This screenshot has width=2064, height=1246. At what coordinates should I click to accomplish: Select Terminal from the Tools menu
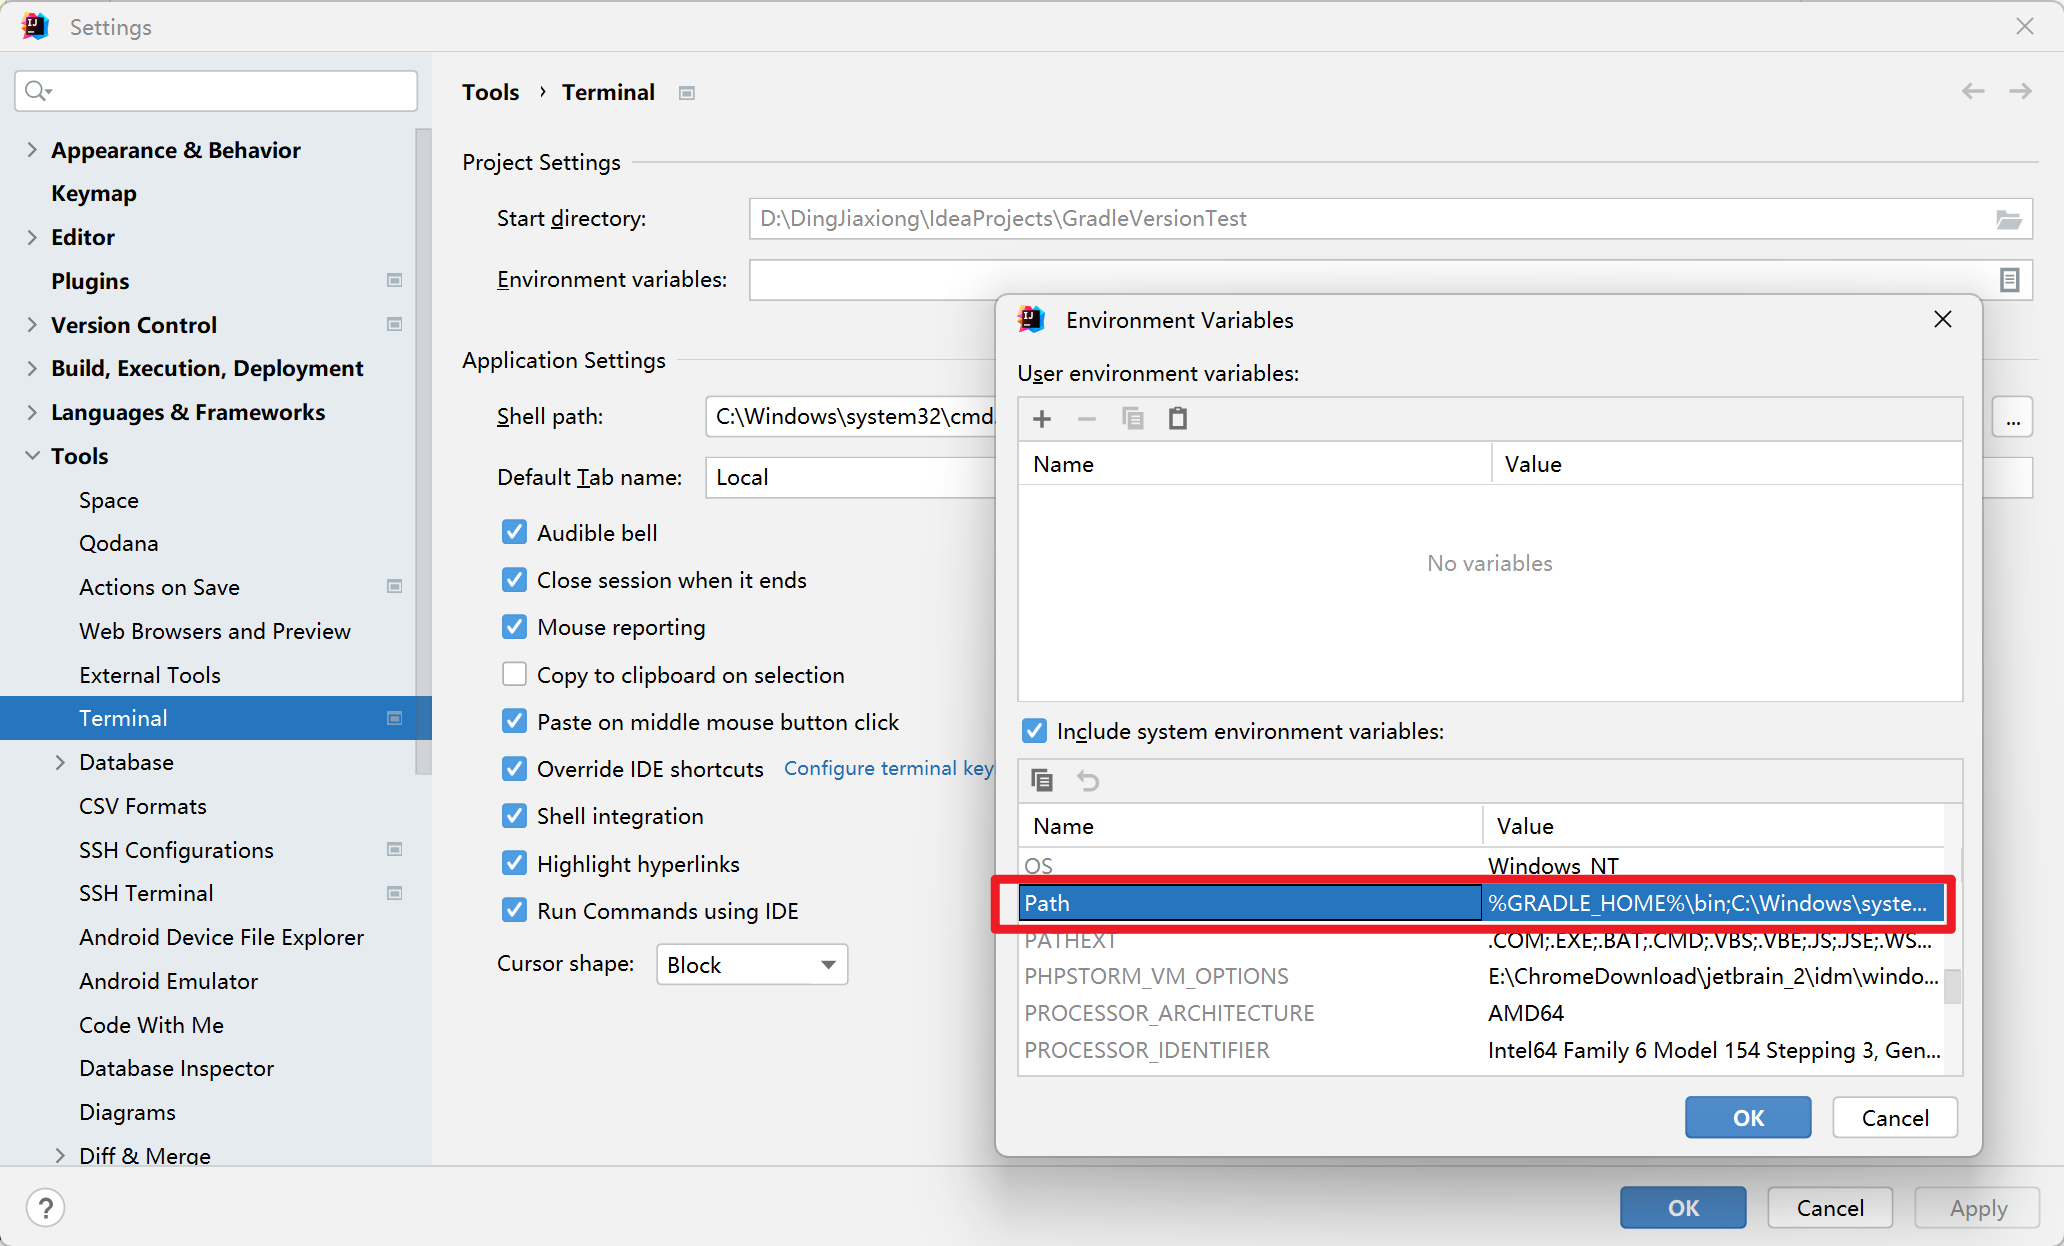[124, 718]
